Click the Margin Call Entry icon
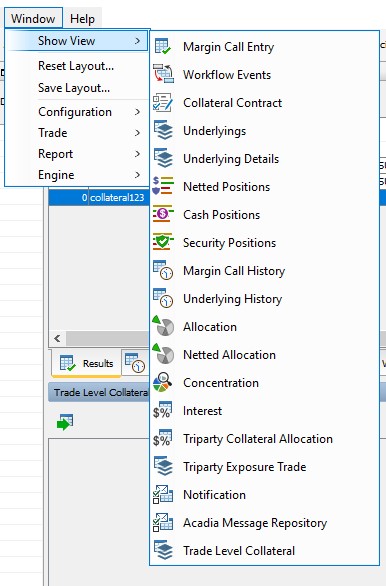The image size is (386, 586). [163, 47]
